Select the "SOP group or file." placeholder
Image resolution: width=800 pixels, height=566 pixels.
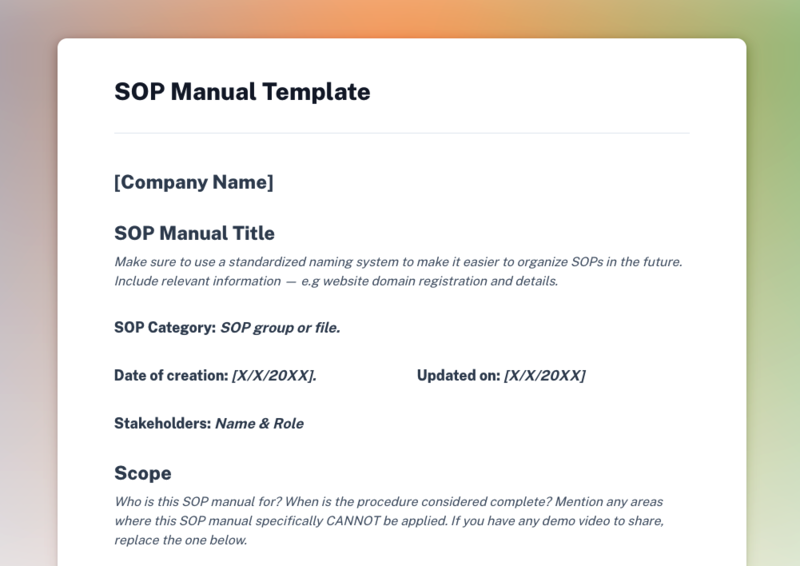click(280, 327)
